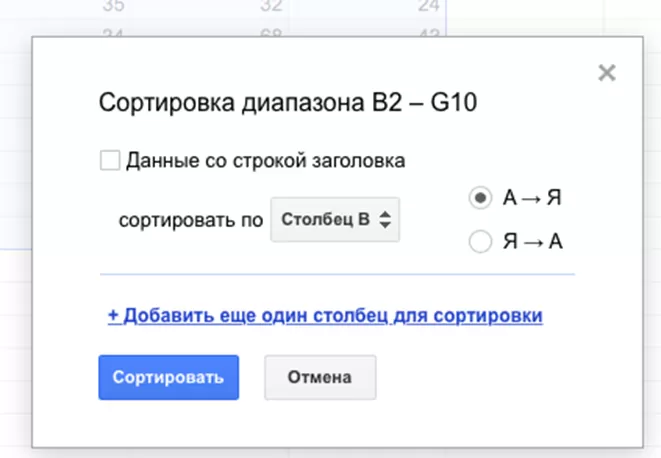Click the background cell containing 35
661x458 pixels.
(x=115, y=9)
